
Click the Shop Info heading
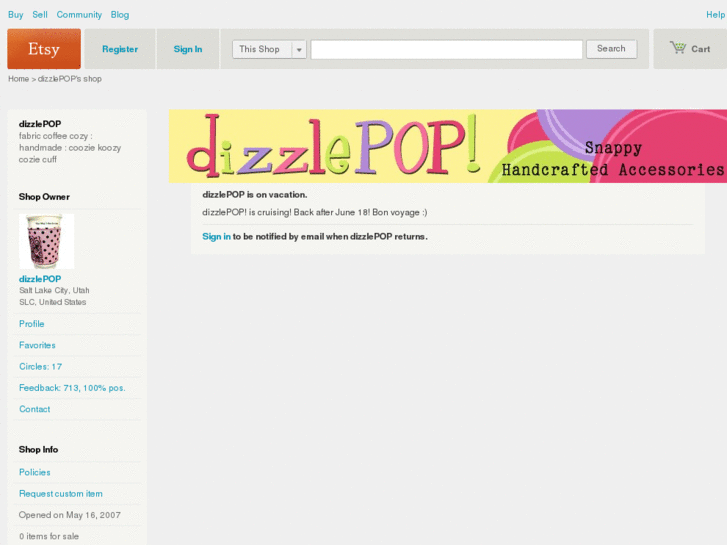[38, 449]
